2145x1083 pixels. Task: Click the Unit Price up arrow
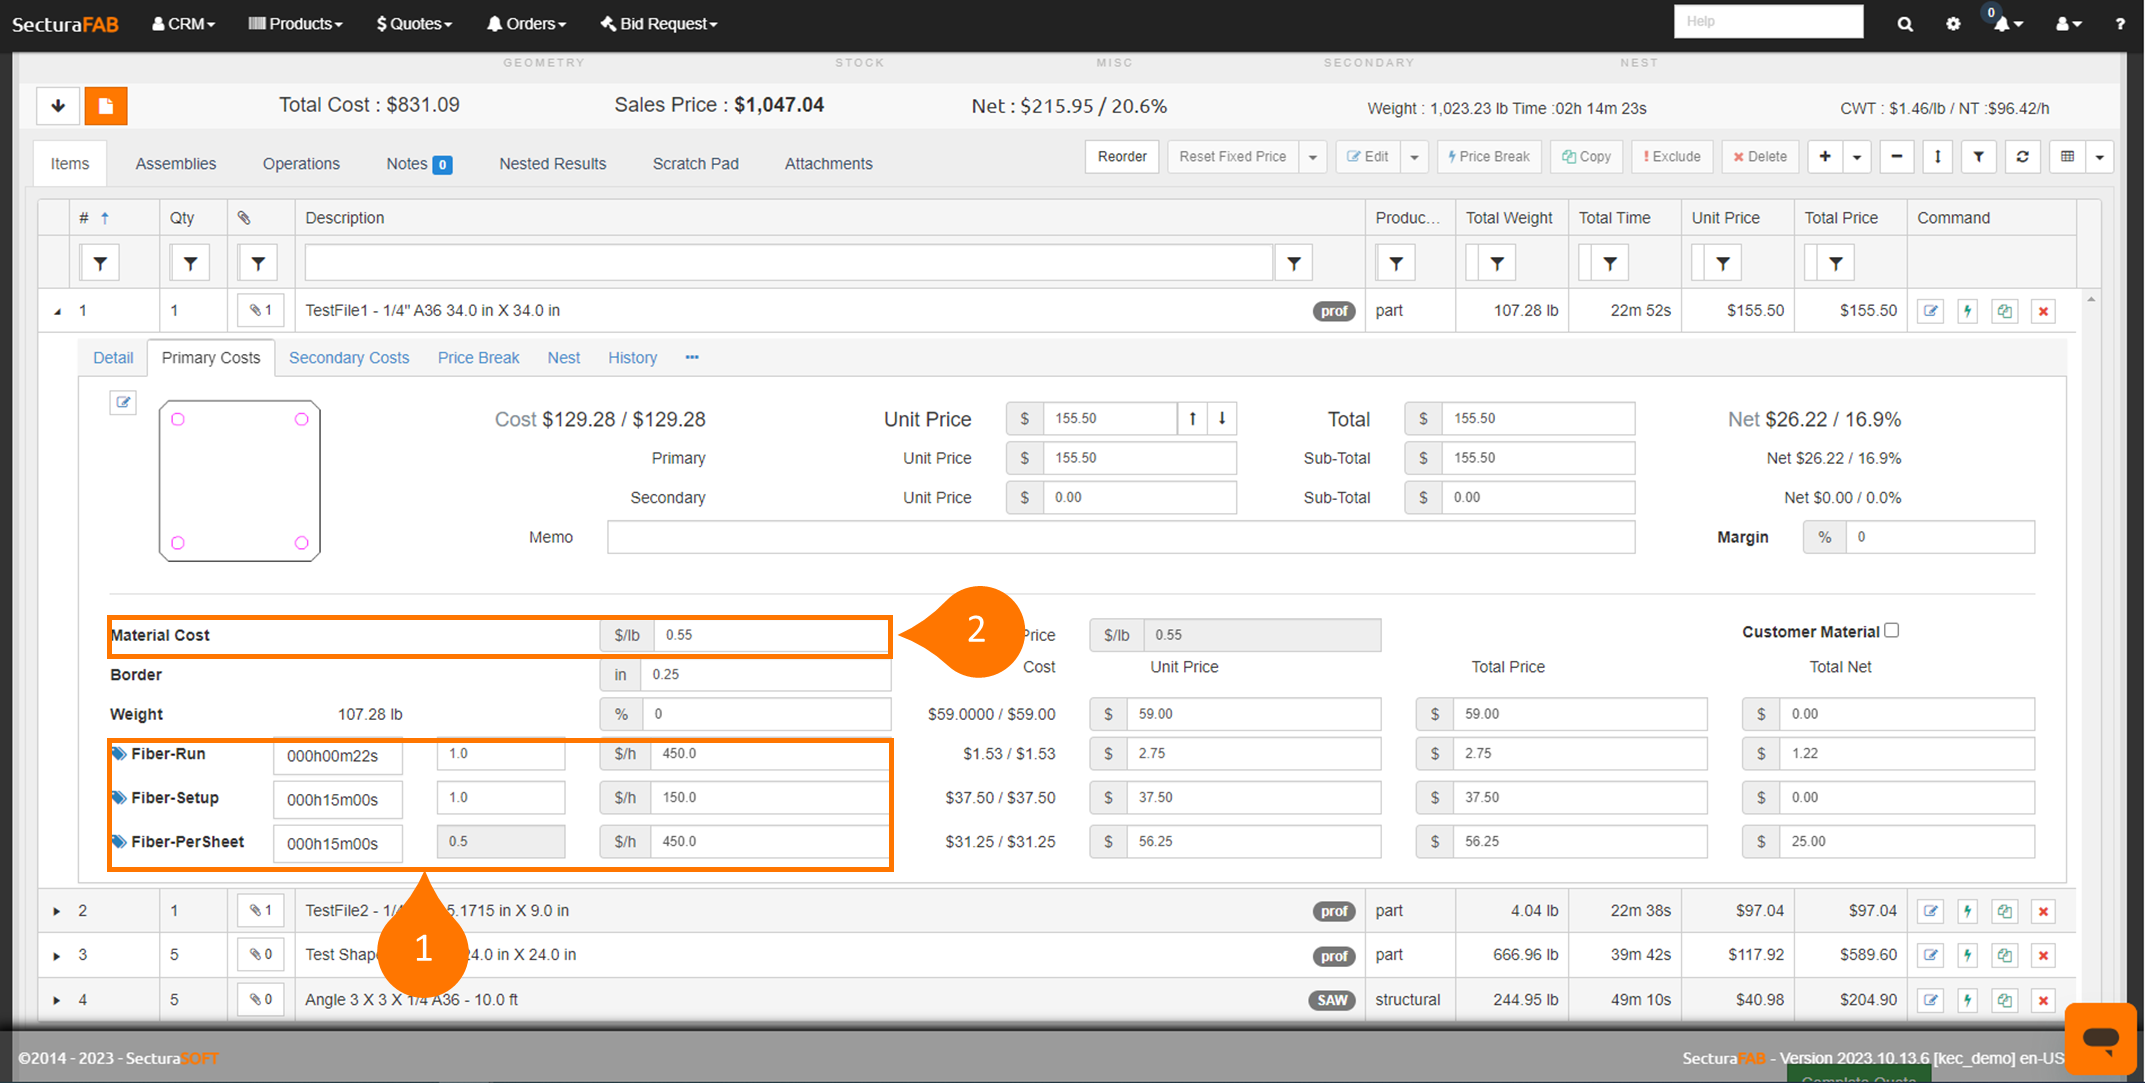pyautogui.click(x=1192, y=419)
